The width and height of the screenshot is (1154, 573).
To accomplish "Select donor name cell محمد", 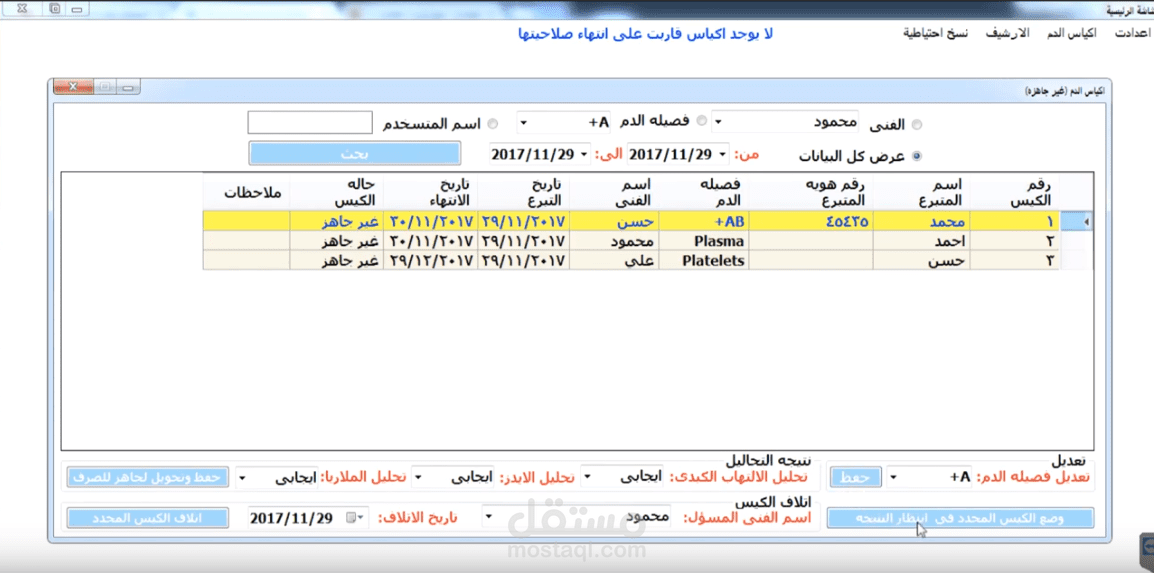I will tap(921, 221).
